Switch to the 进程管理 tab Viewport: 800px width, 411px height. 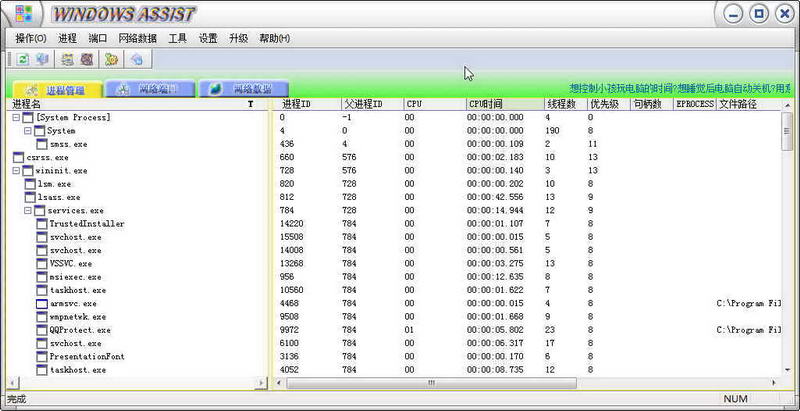pos(58,90)
